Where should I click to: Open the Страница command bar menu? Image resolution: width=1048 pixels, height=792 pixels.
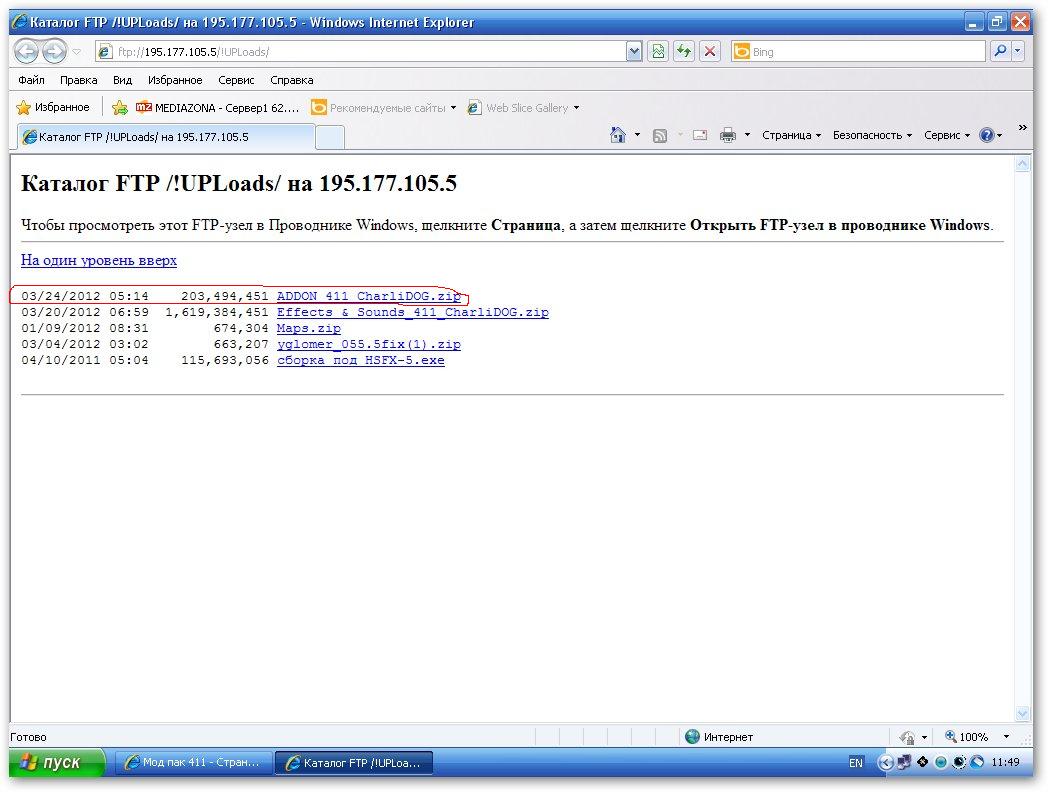click(791, 135)
